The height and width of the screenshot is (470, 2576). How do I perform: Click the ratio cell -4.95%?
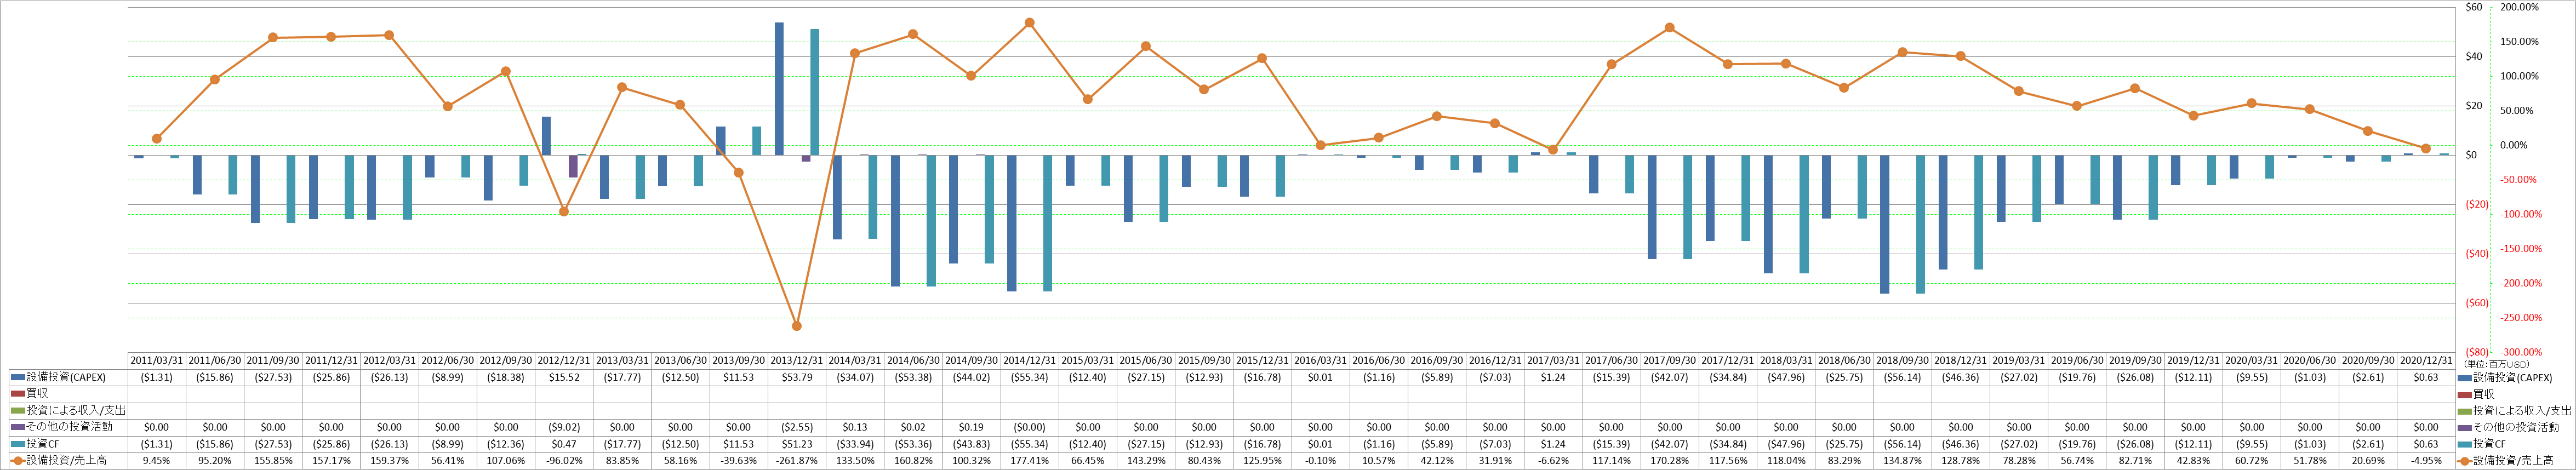[2426, 461]
